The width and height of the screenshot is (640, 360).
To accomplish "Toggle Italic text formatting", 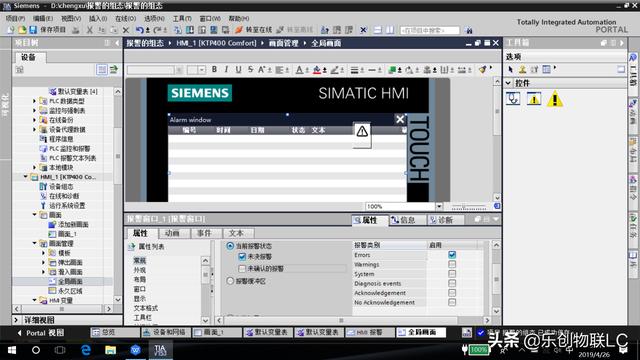I will coord(226,70).
